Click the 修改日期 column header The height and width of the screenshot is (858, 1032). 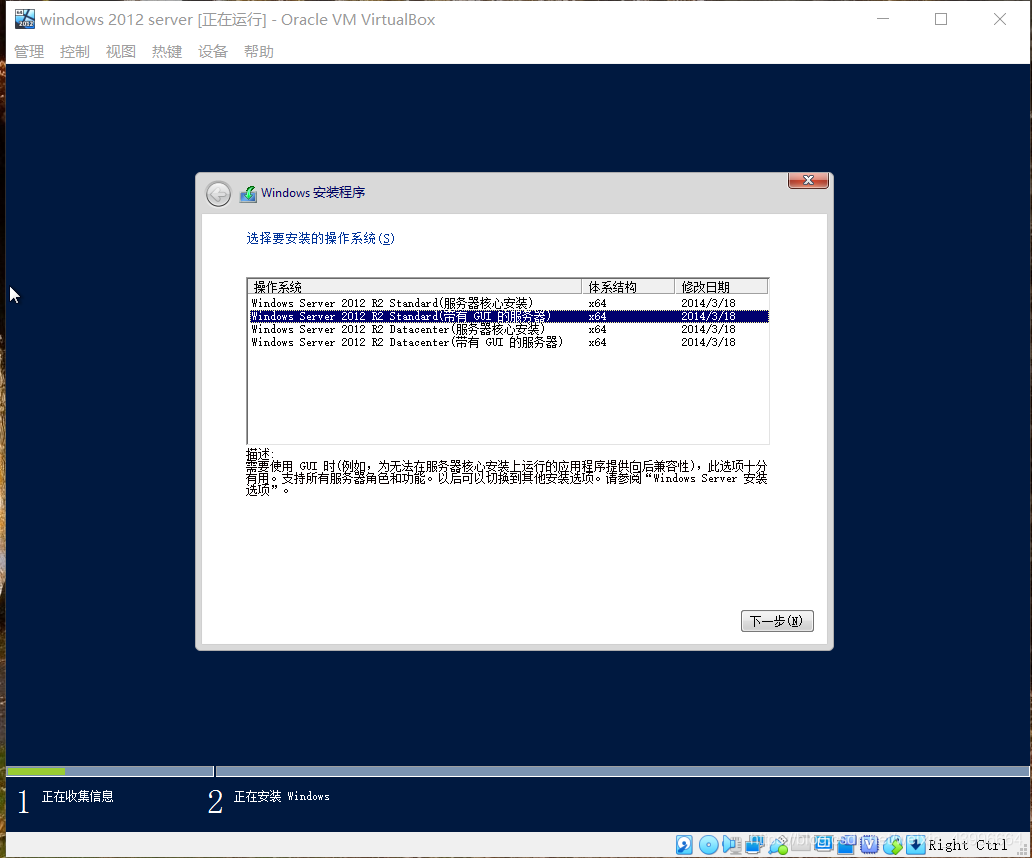click(x=721, y=287)
